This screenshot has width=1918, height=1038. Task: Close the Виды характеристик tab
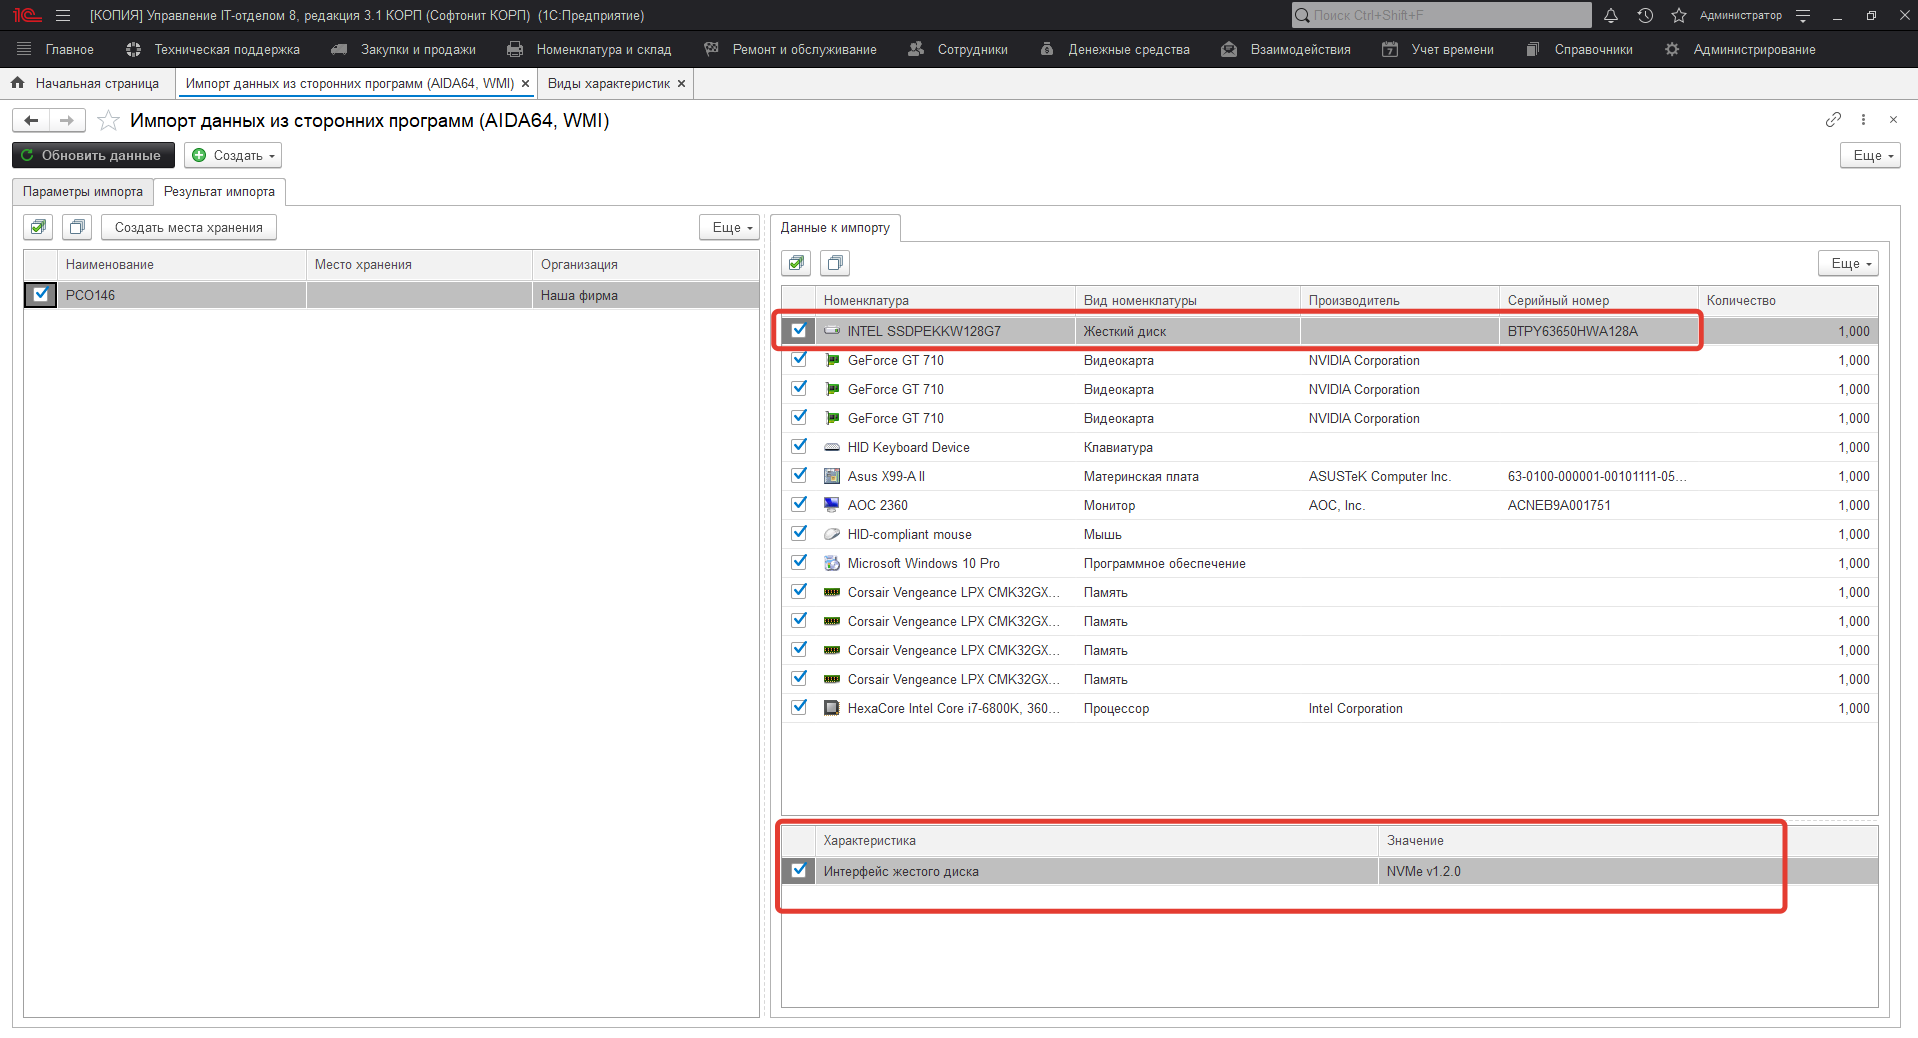click(682, 84)
